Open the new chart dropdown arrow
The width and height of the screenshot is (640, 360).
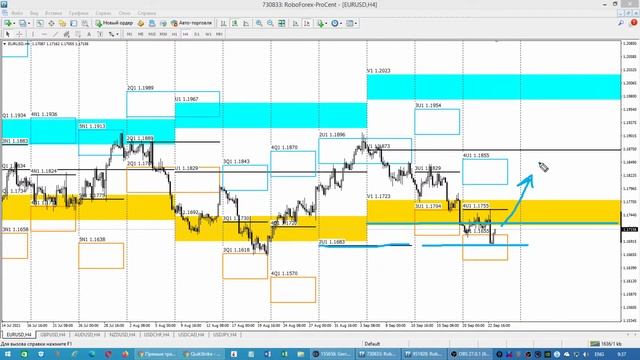14,23
